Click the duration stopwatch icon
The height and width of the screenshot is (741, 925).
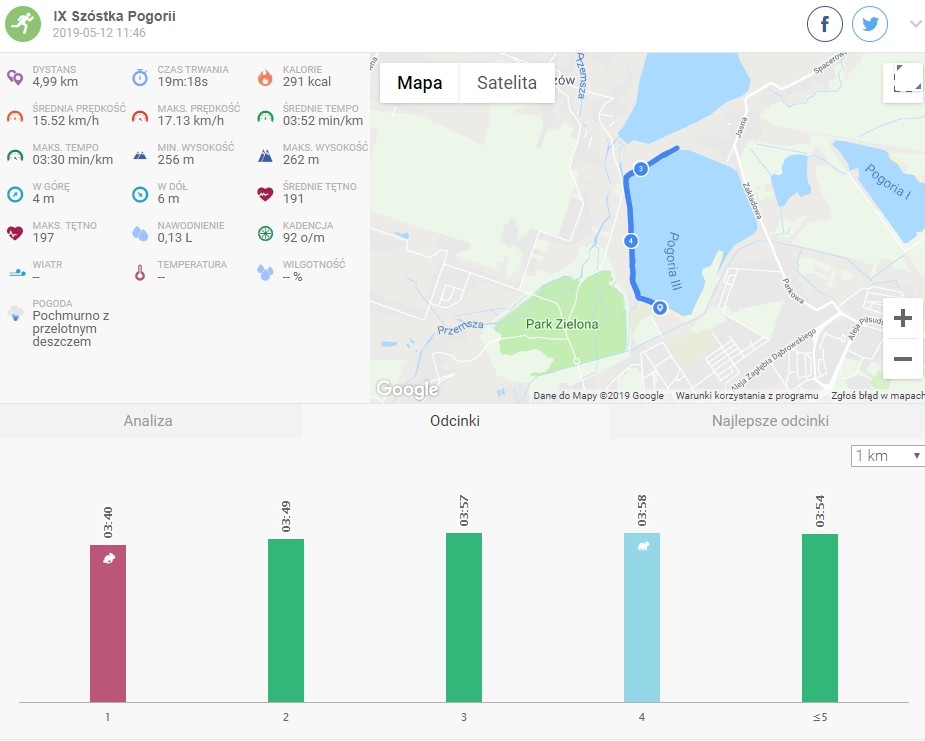(140, 76)
